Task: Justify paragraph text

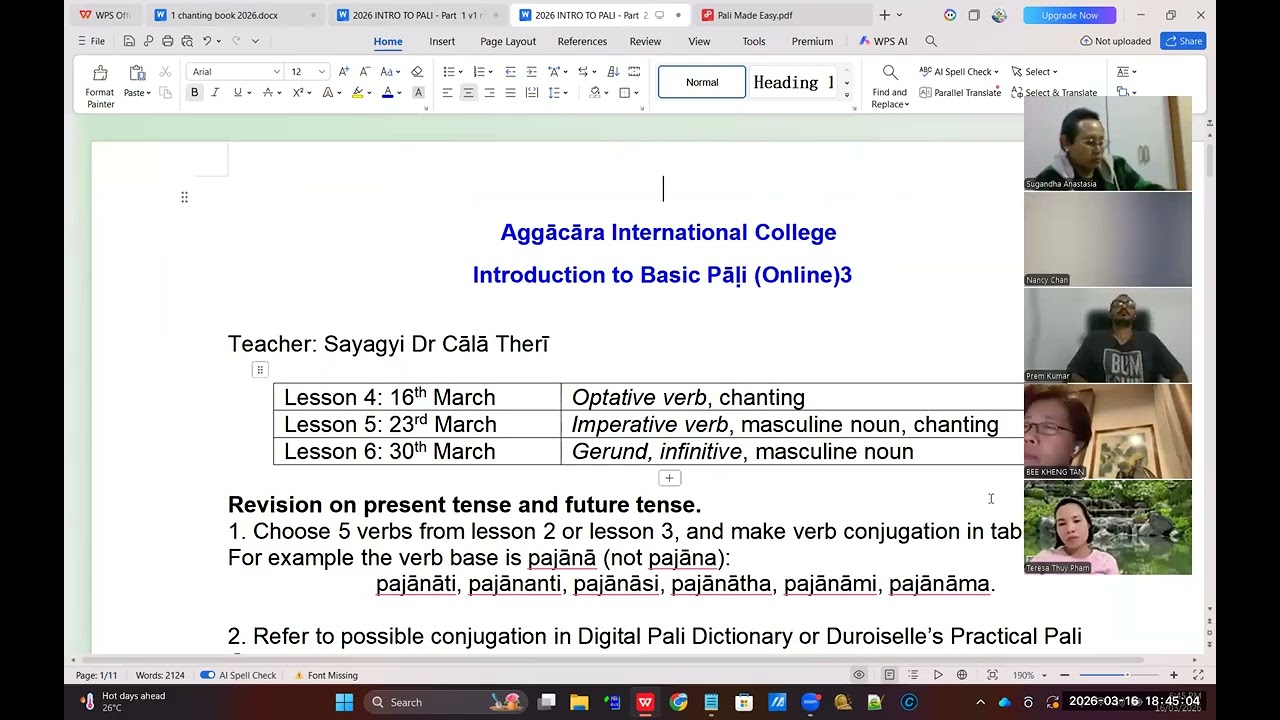Action: click(510, 93)
